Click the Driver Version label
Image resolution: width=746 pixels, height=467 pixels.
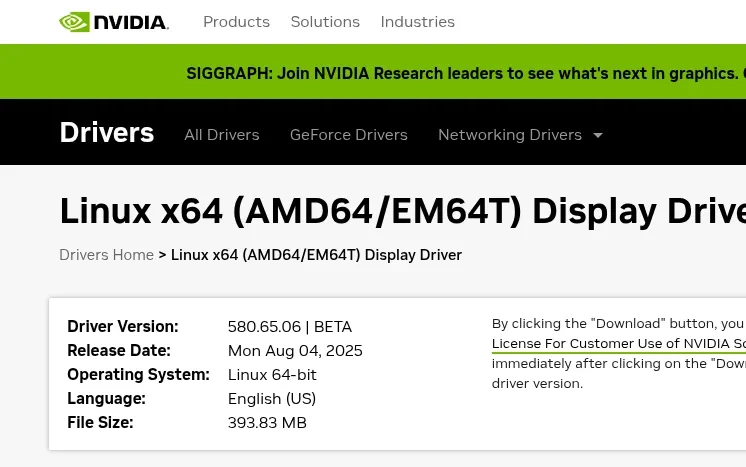point(122,327)
